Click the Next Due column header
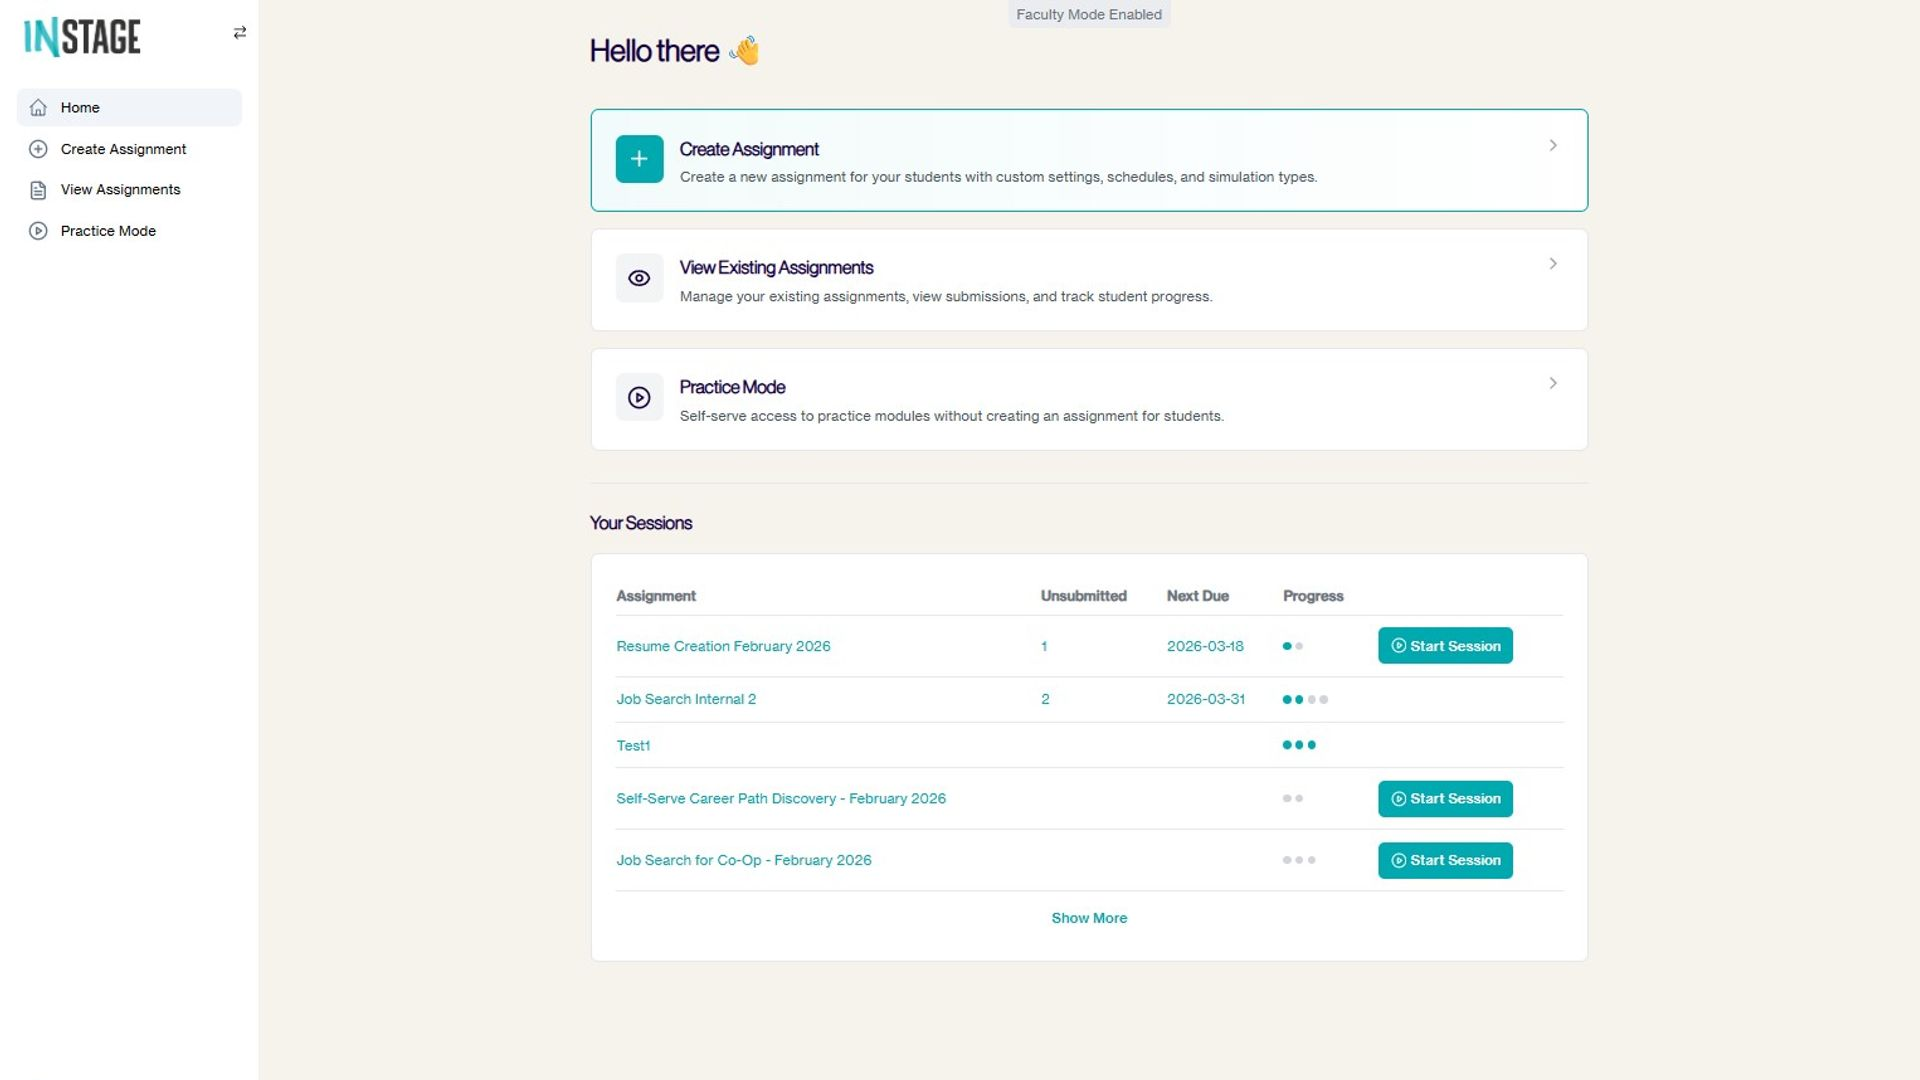The height and width of the screenshot is (1080, 1920). pos(1197,596)
